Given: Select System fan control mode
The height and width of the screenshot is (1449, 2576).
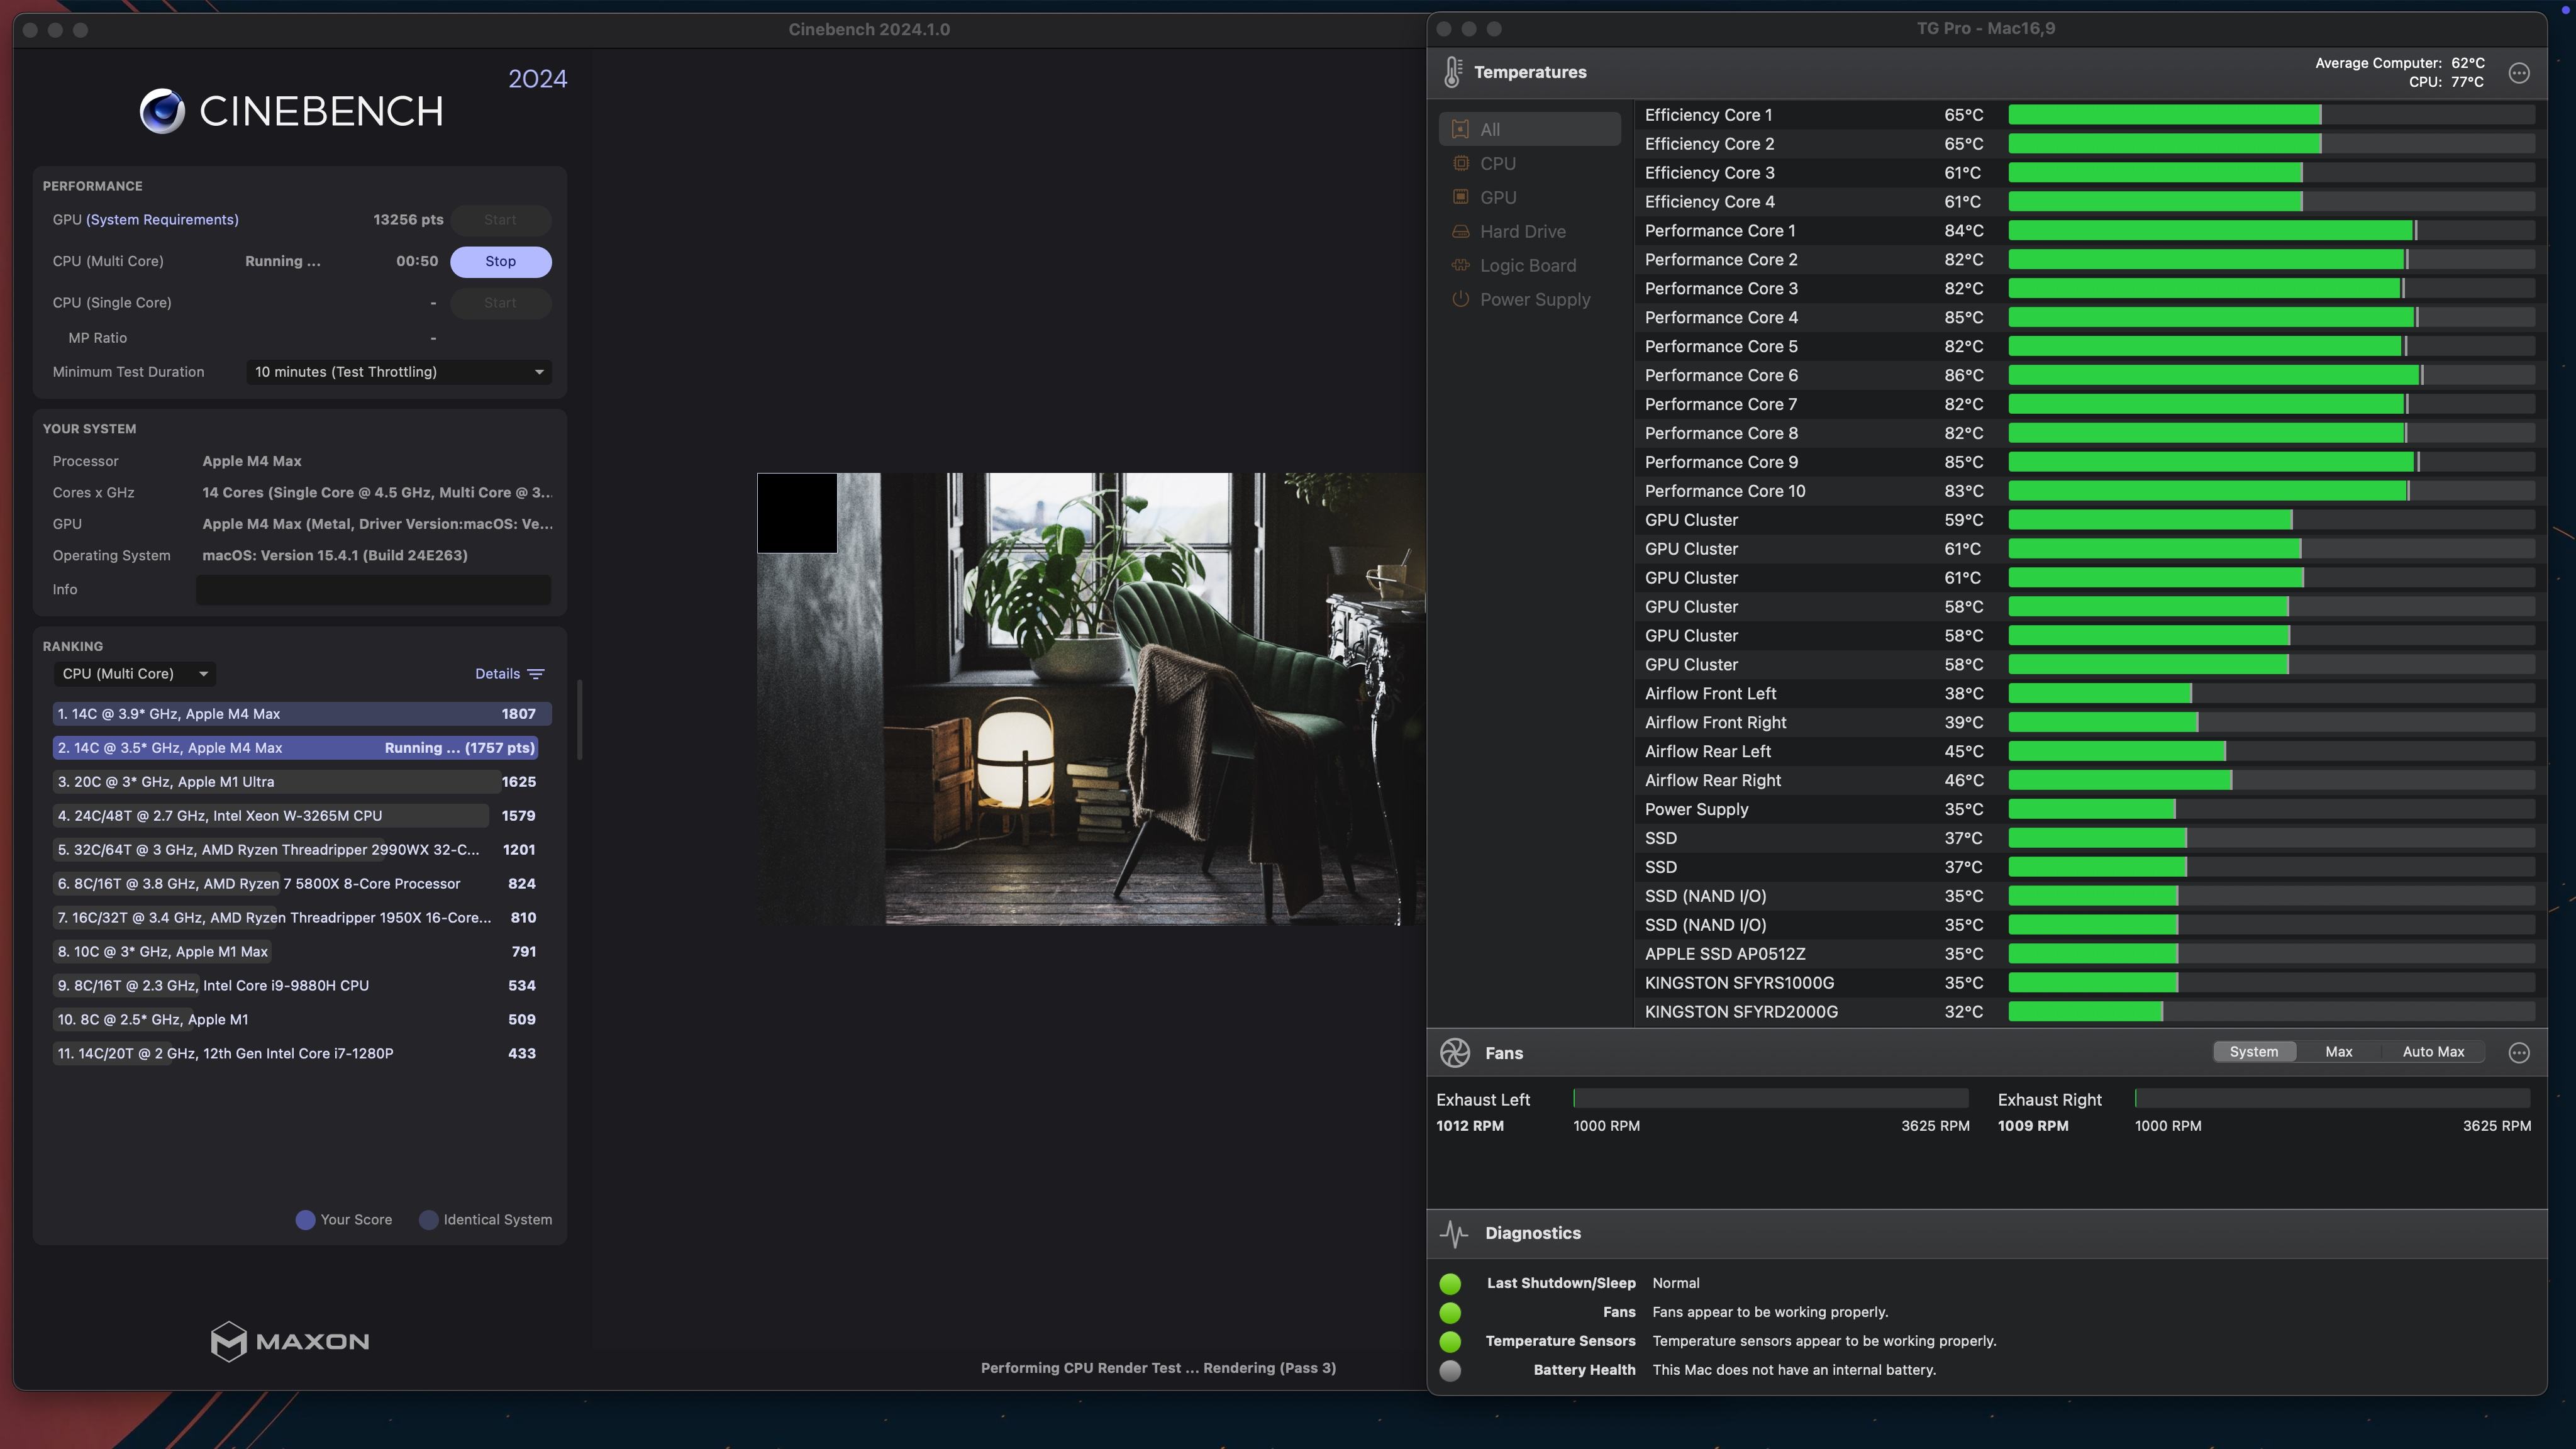Looking at the screenshot, I should pos(2253,1052).
